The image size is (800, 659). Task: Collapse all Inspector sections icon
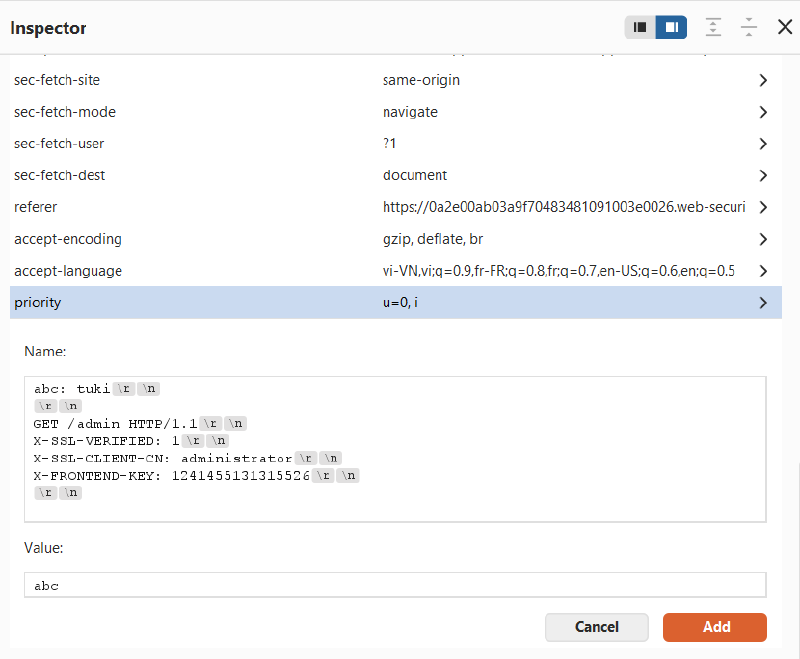tap(748, 27)
